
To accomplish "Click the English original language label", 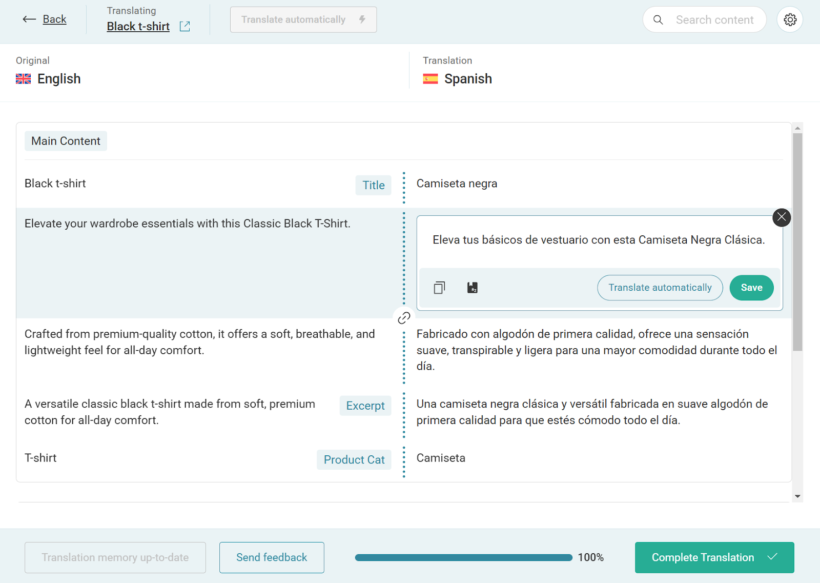I will click(x=59, y=79).
